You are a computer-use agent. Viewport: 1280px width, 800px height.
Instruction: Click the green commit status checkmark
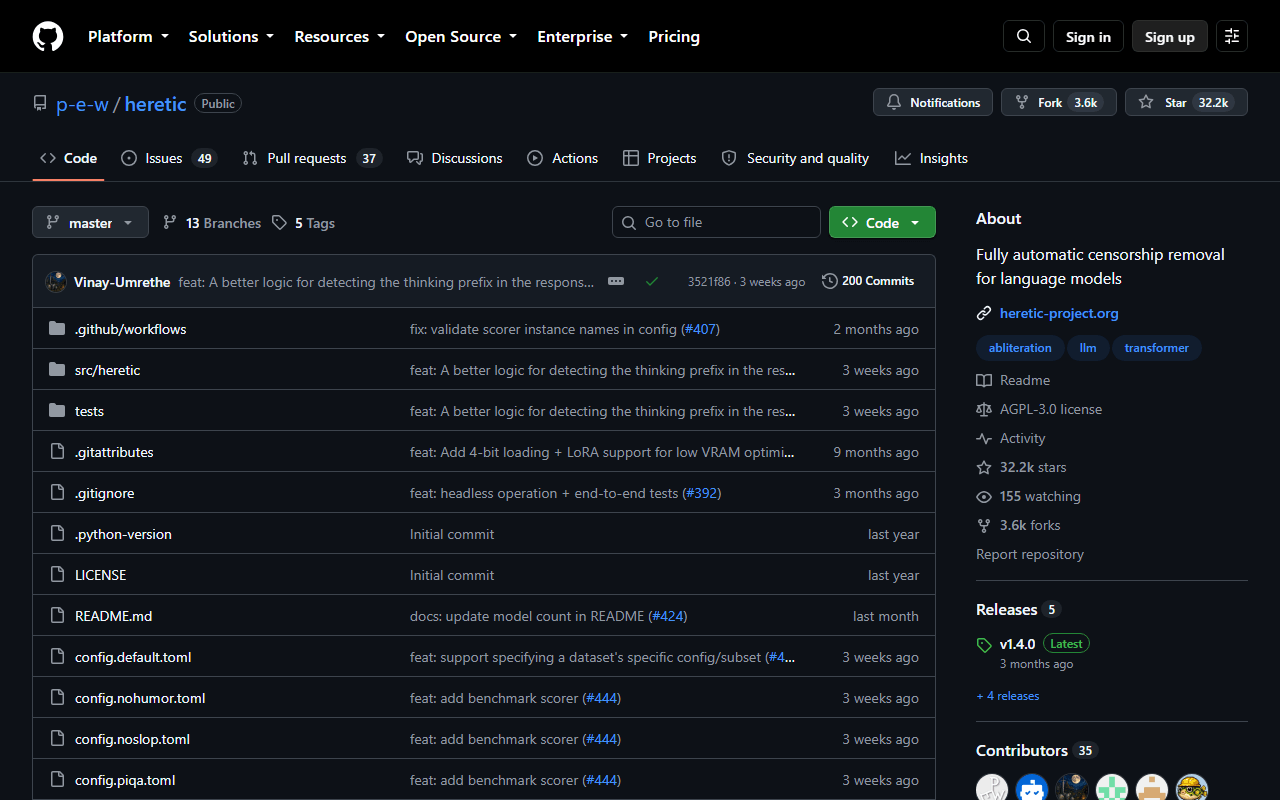pyautogui.click(x=652, y=282)
